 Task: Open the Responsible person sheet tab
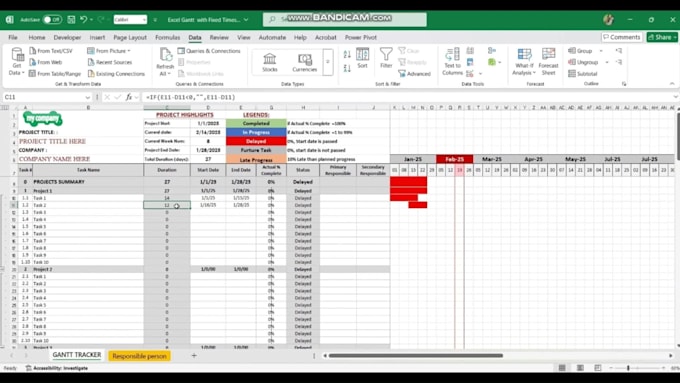point(139,356)
